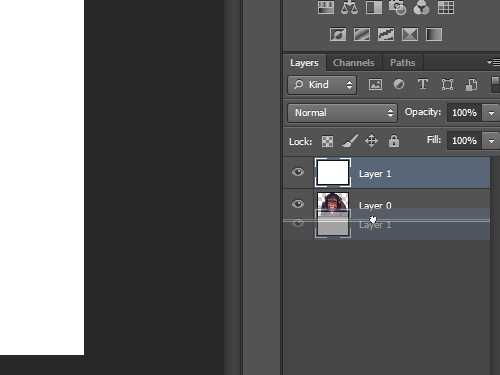
Task: Expand the Opacity slider arrow
Action: [x=491, y=113]
